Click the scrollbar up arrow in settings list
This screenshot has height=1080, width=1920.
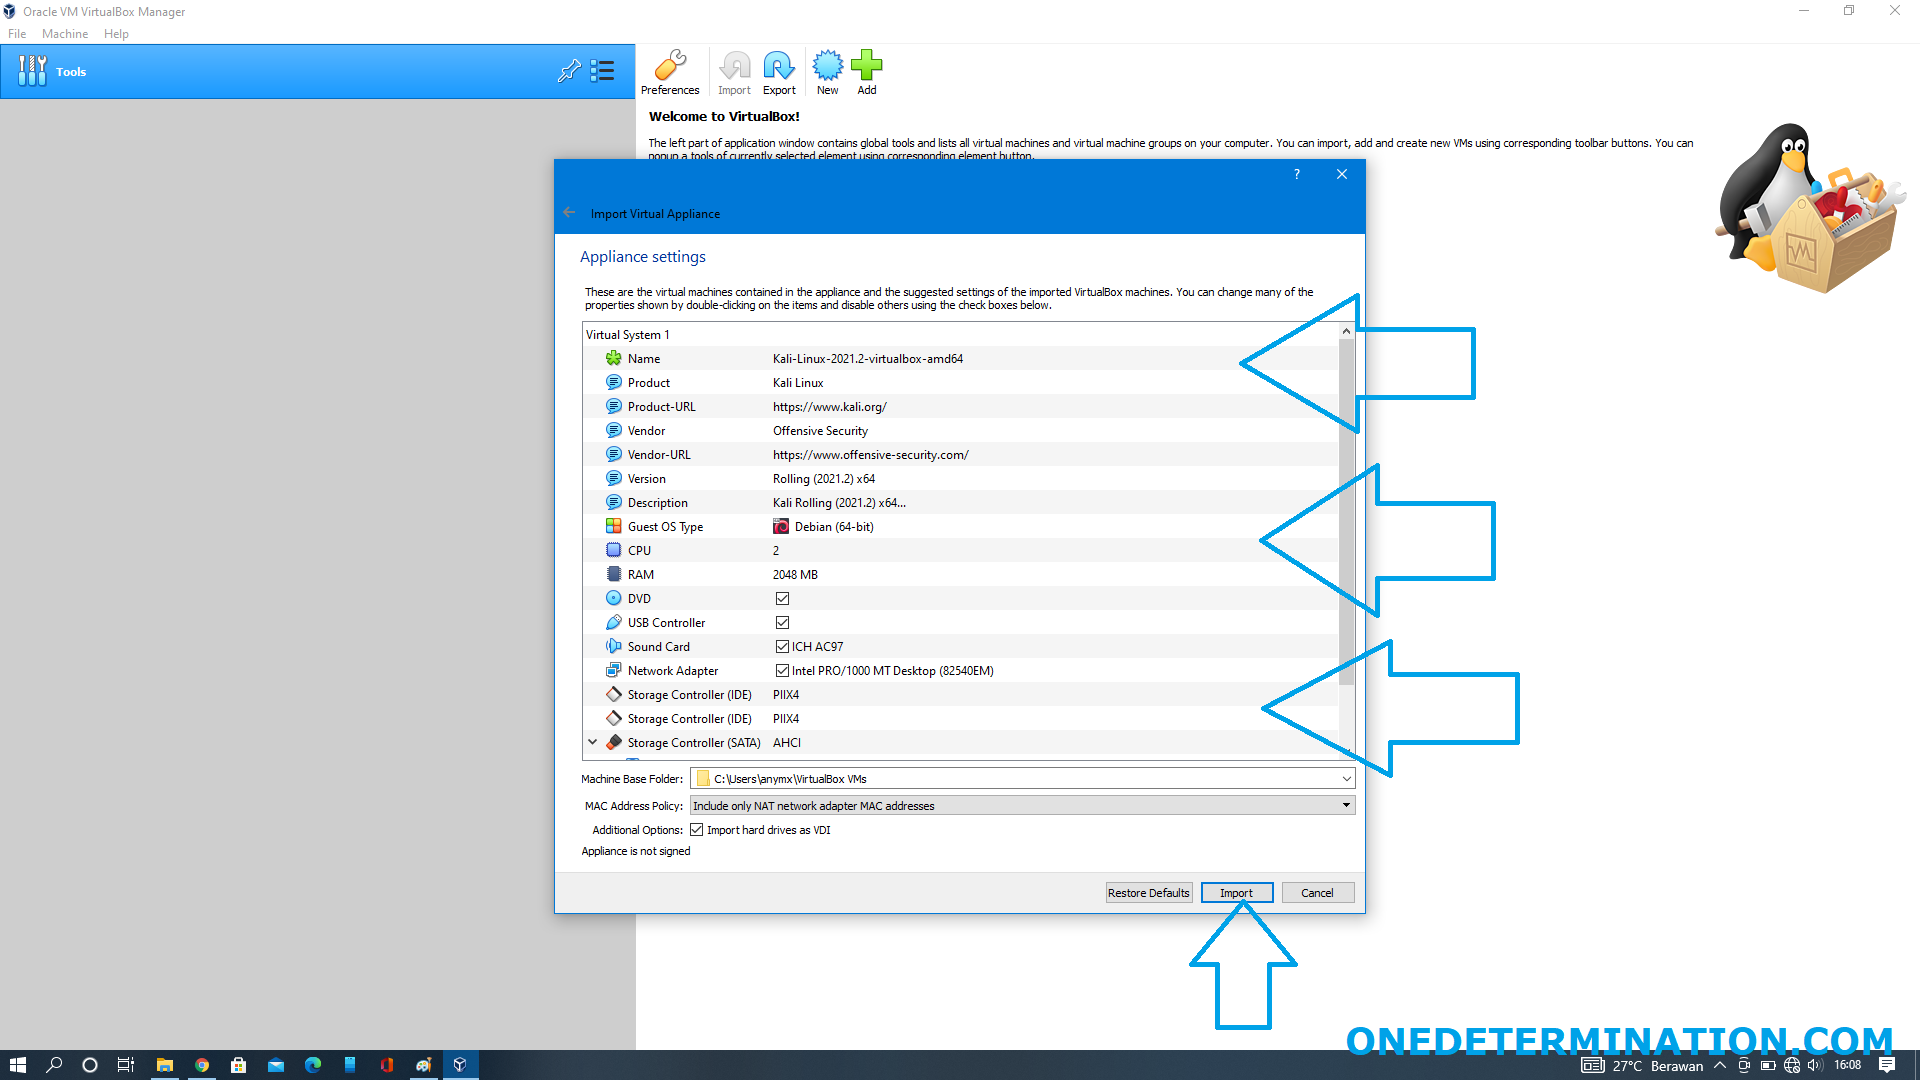(1346, 331)
